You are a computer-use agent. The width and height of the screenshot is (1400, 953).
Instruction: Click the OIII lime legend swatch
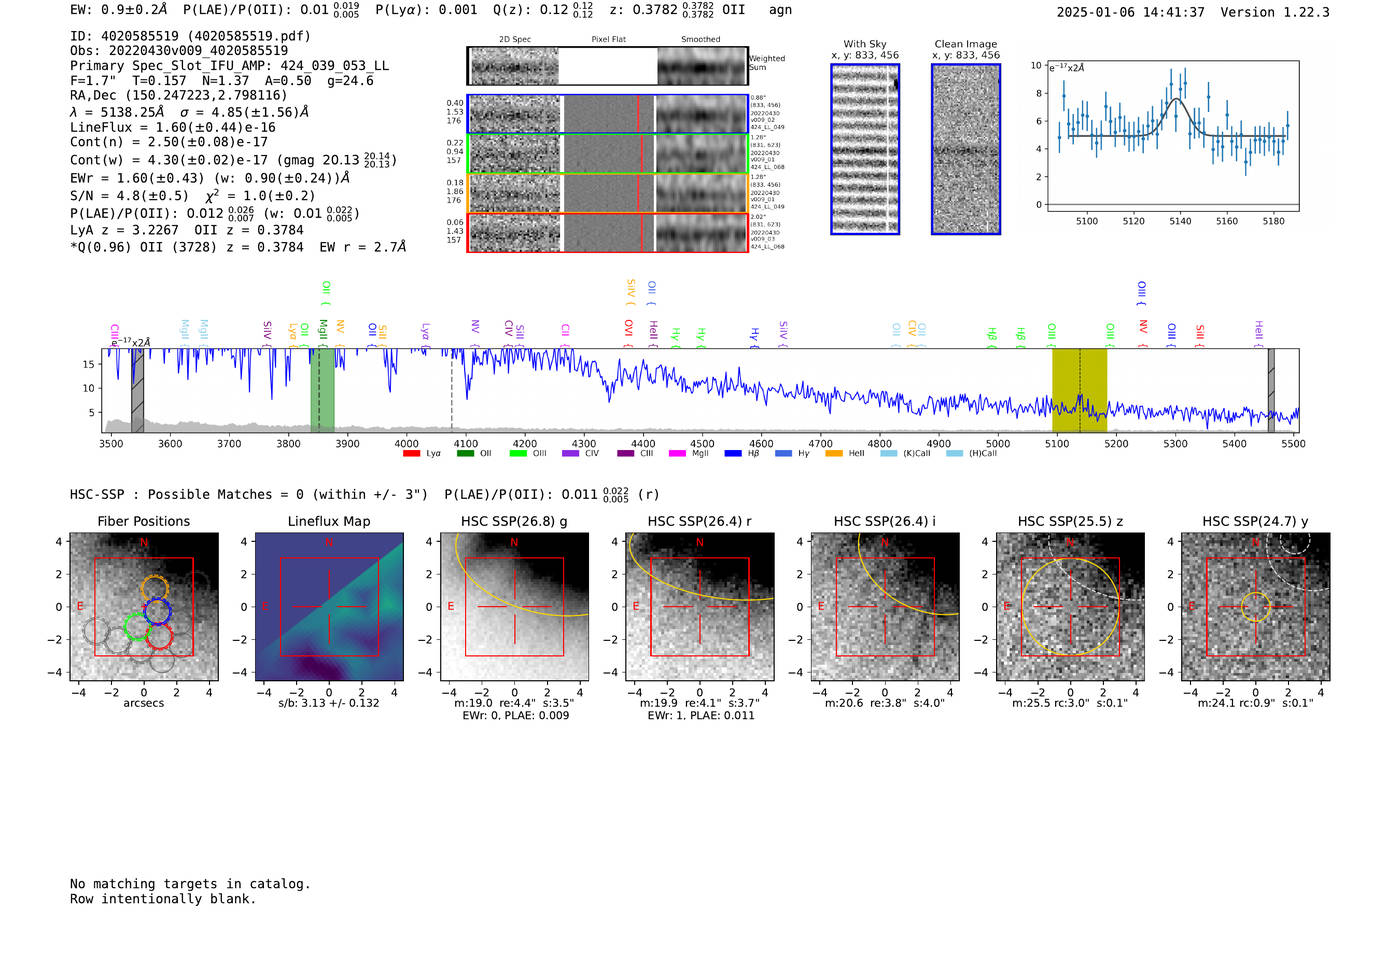(x=518, y=454)
